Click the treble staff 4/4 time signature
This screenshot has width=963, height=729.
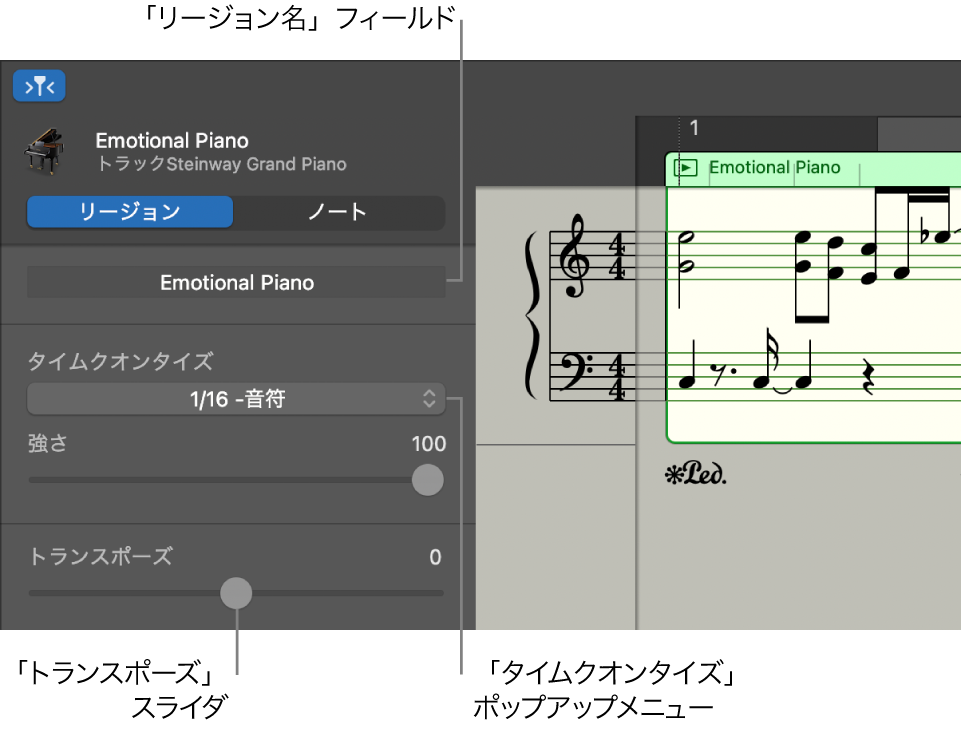617,255
